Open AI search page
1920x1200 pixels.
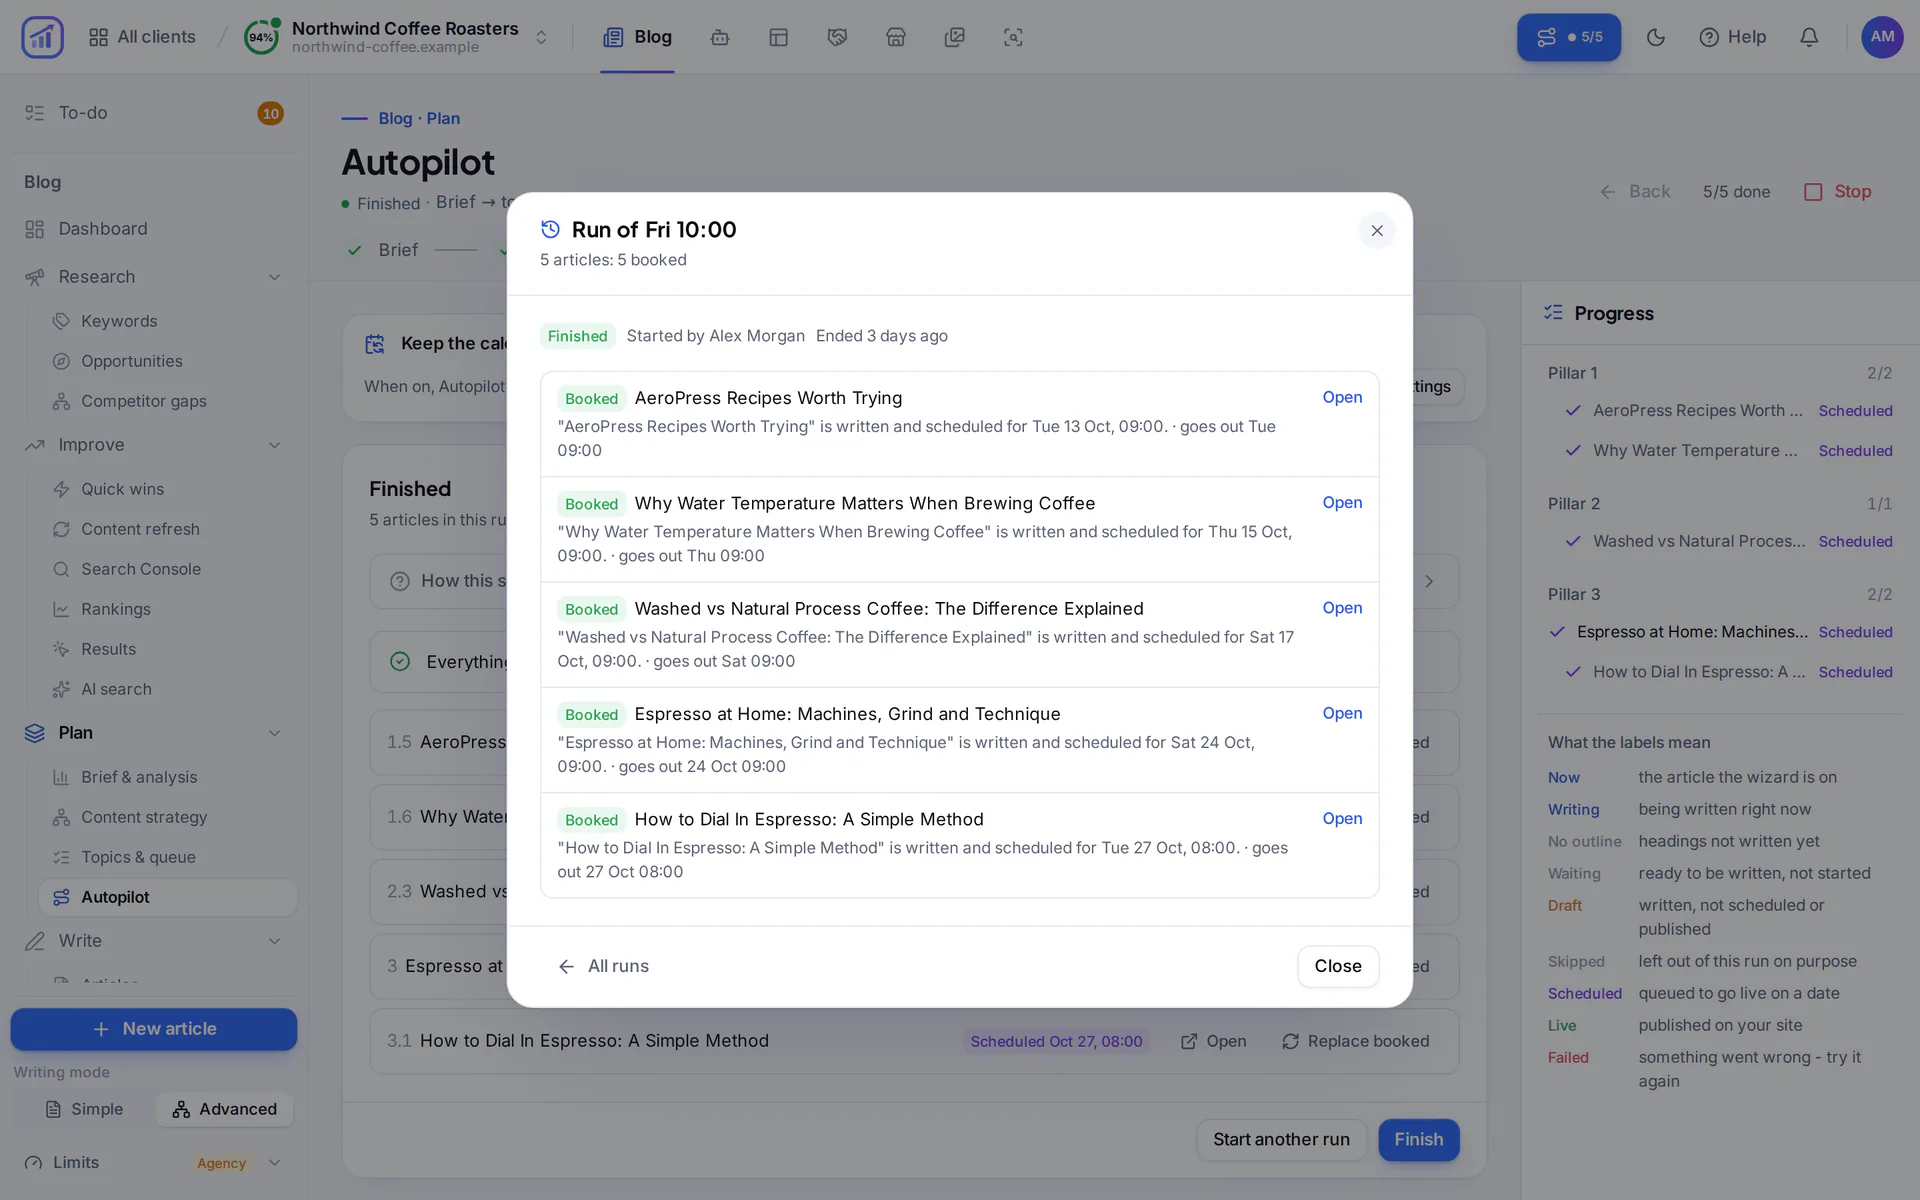(x=168, y=689)
